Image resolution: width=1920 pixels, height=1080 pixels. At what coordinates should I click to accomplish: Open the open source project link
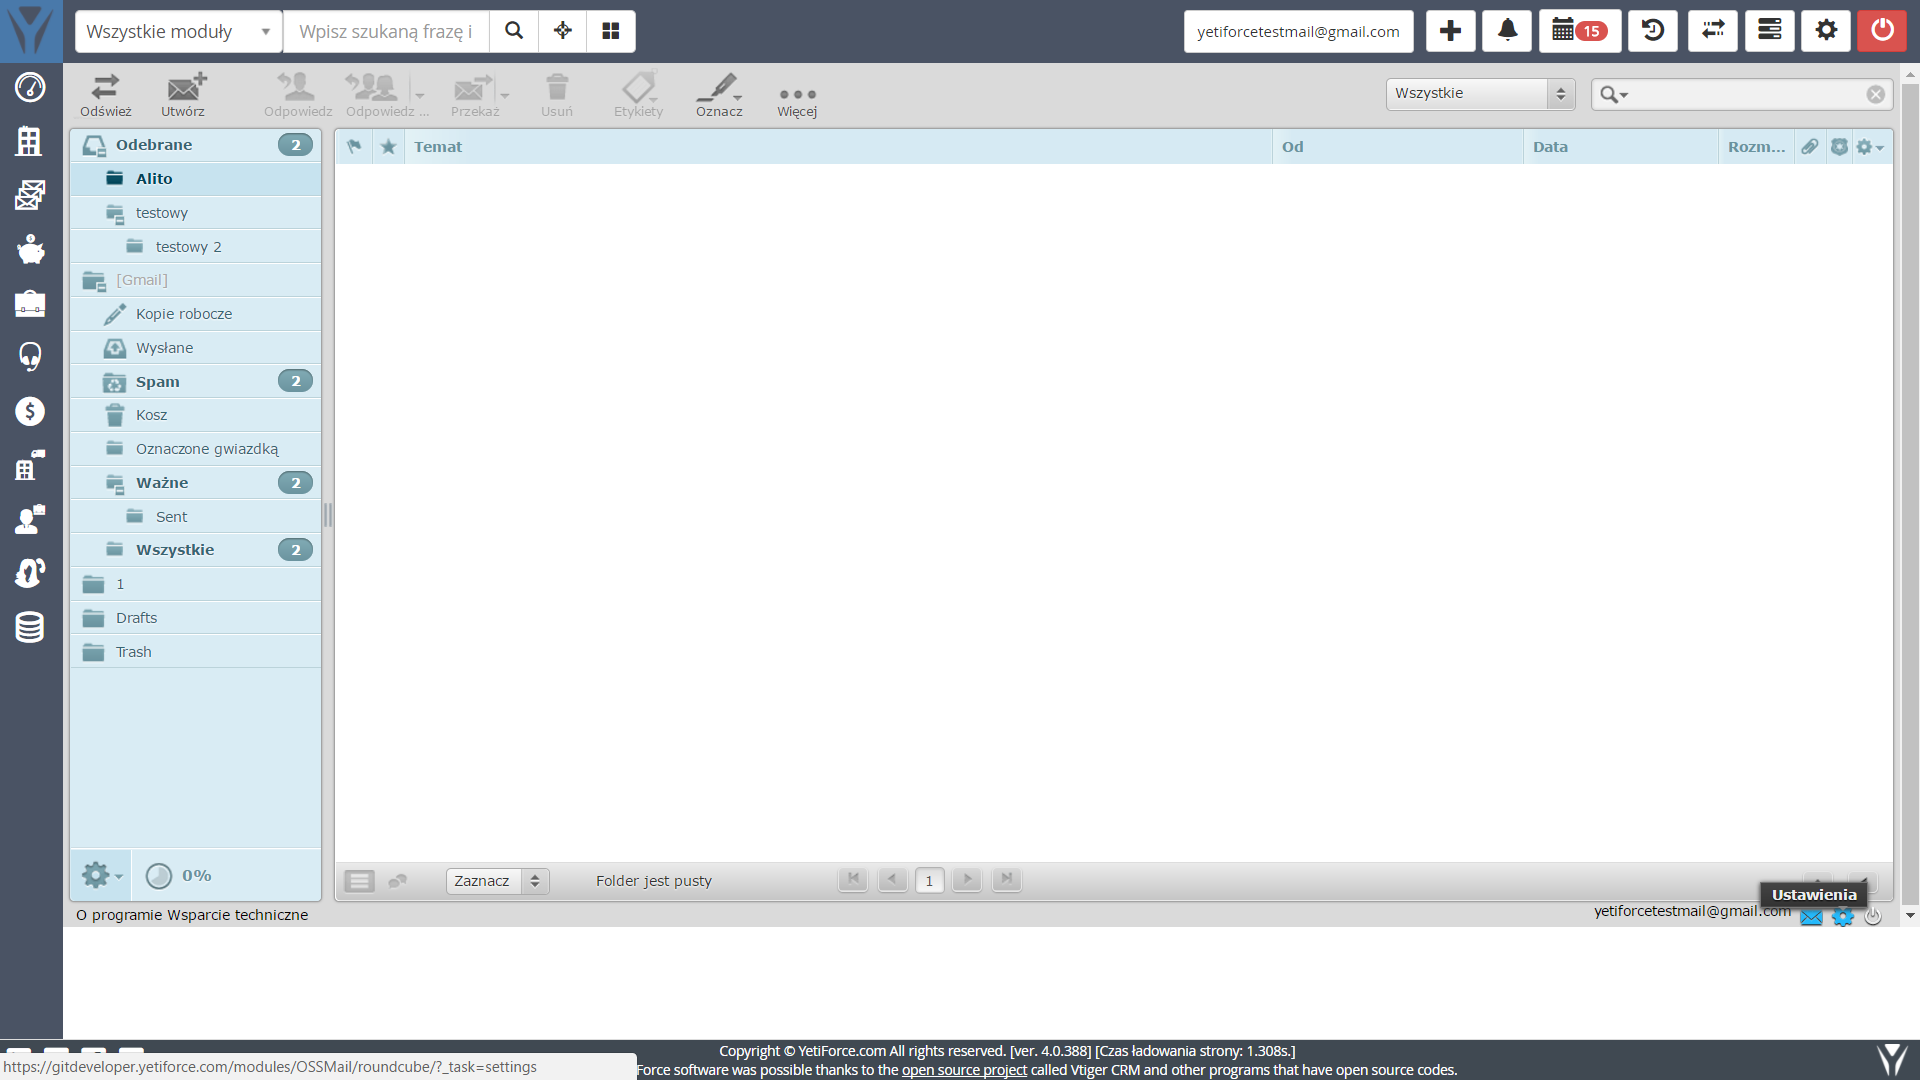pos(964,1070)
